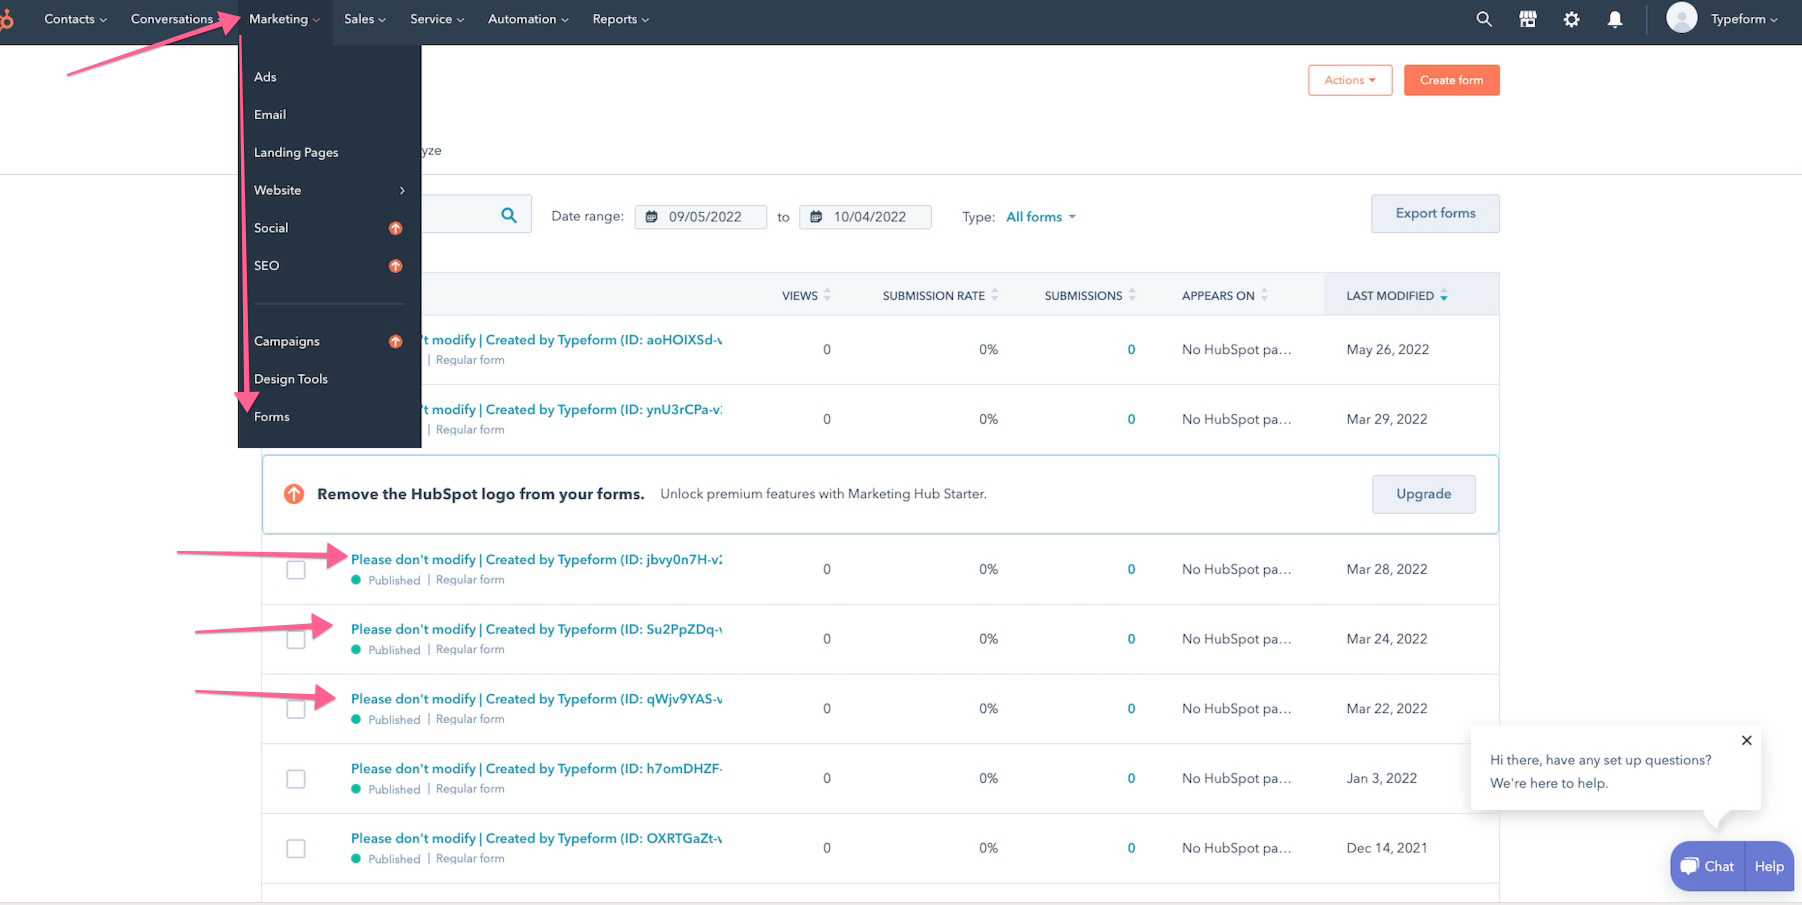Sort by the Last Modified column
1802x905 pixels.
(x=1397, y=295)
